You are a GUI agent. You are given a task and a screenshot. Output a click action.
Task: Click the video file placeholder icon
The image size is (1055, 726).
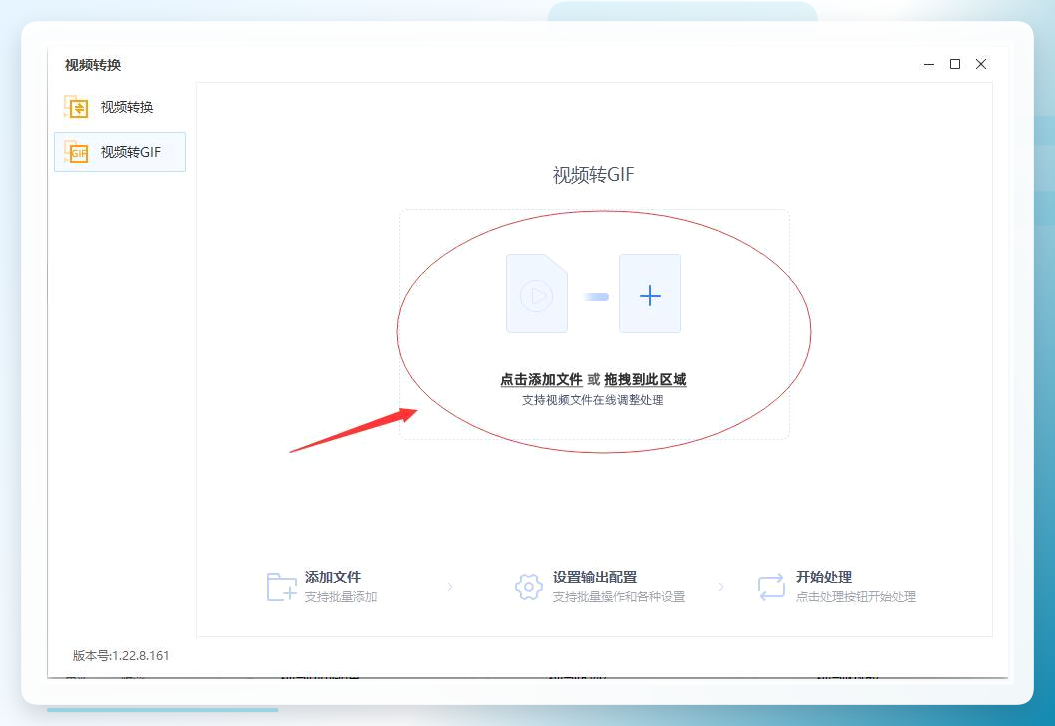tap(537, 293)
